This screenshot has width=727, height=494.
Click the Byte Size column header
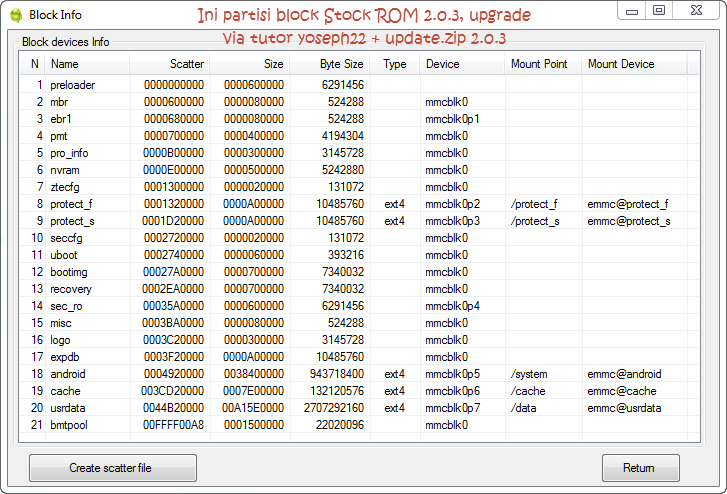pos(330,64)
